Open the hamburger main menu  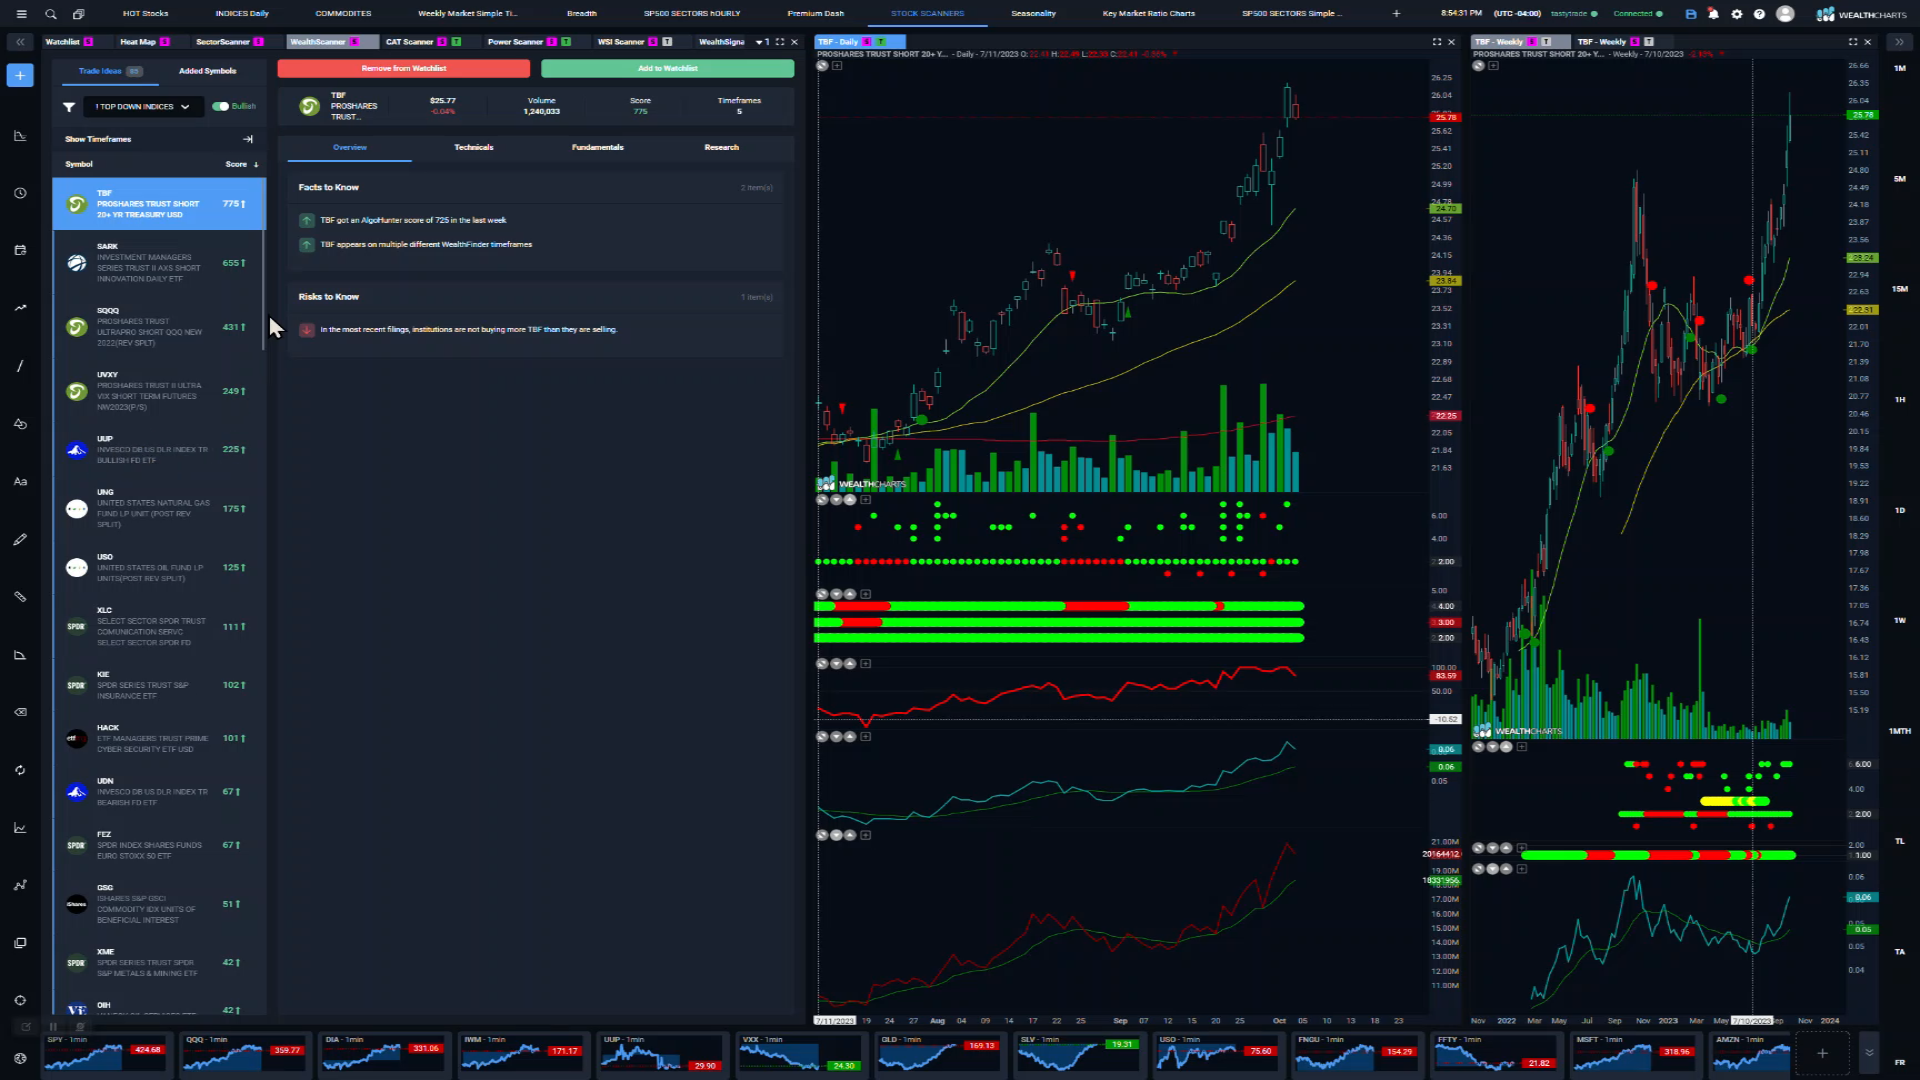pos(21,14)
